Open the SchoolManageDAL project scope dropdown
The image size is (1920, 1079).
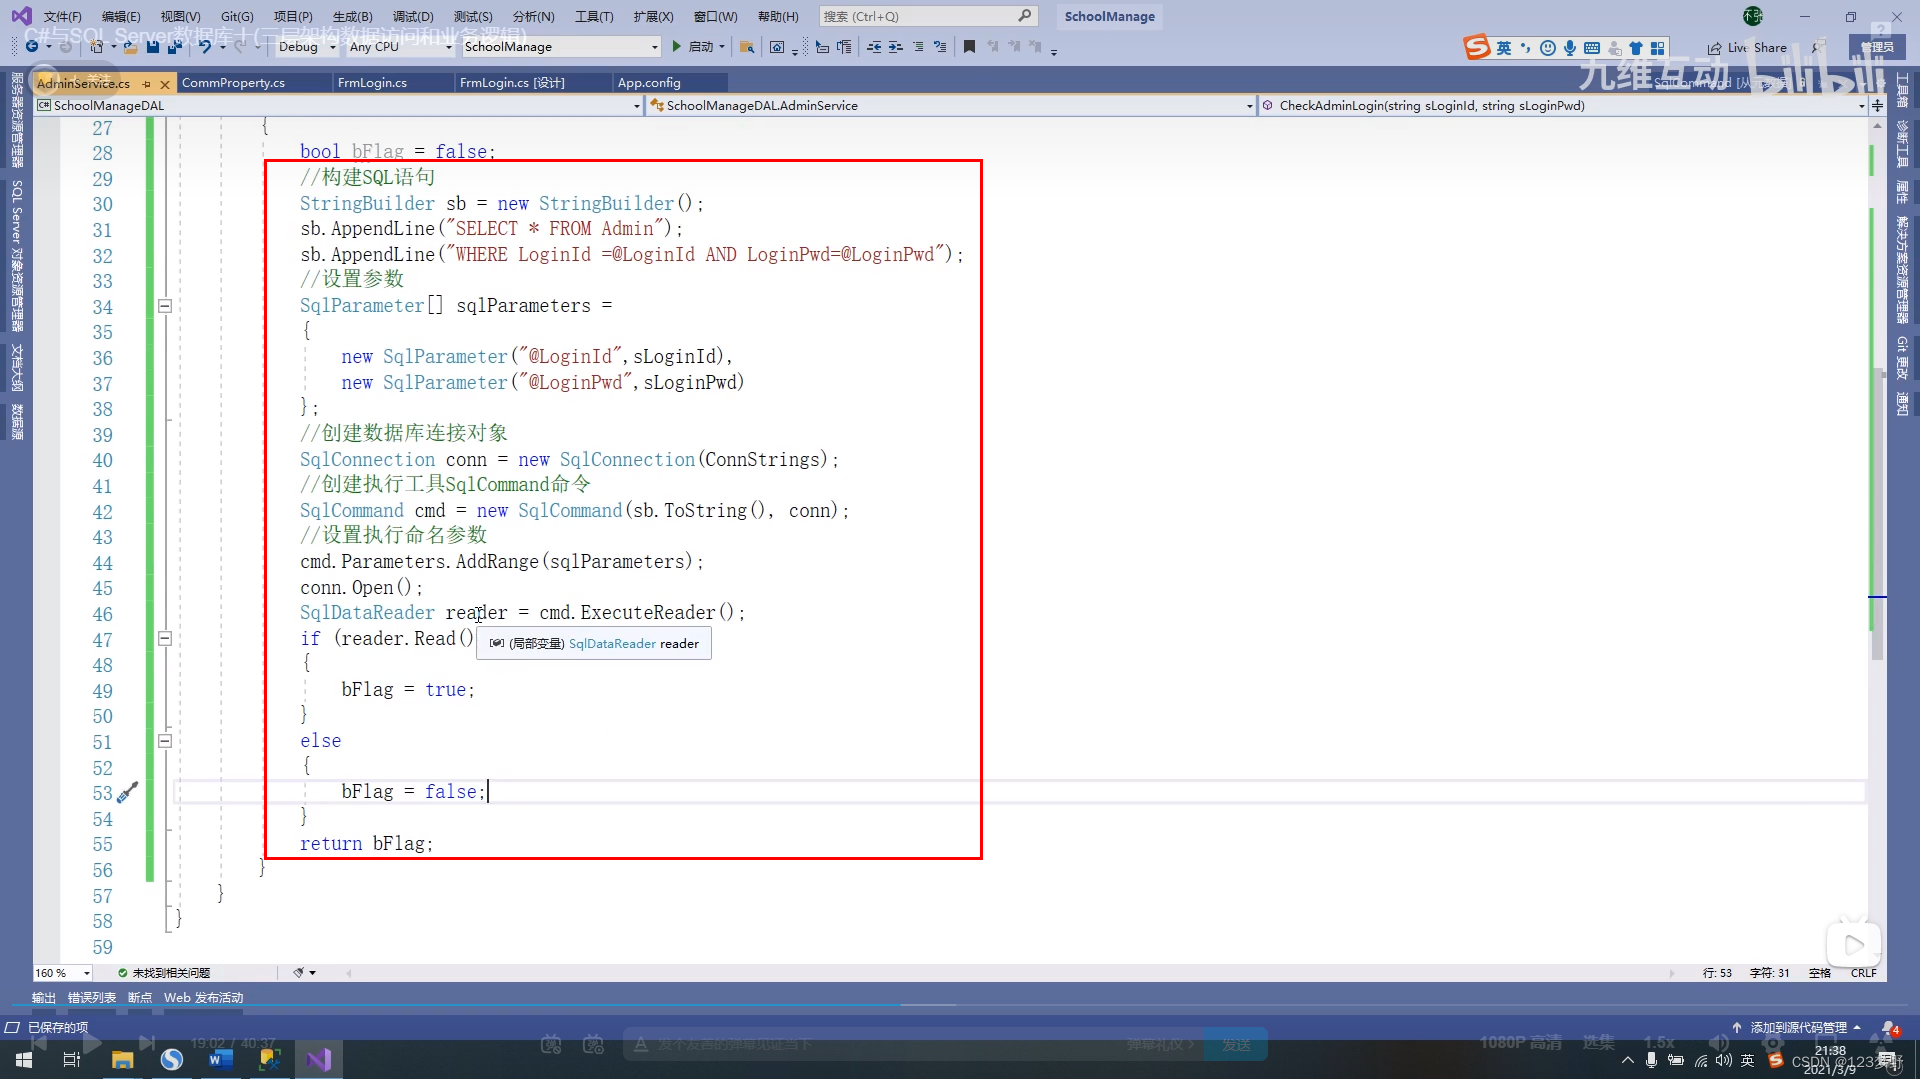tap(339, 105)
